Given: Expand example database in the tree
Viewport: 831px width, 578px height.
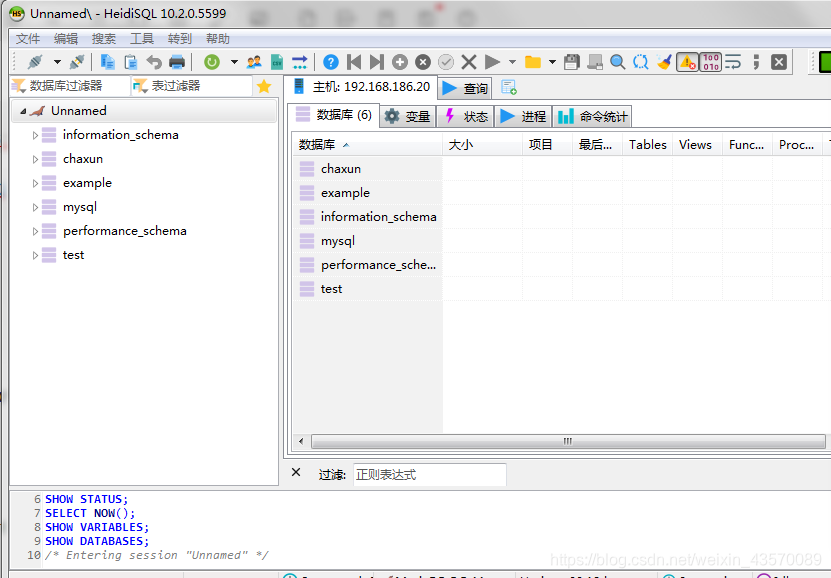Looking at the screenshot, I should click(x=35, y=183).
